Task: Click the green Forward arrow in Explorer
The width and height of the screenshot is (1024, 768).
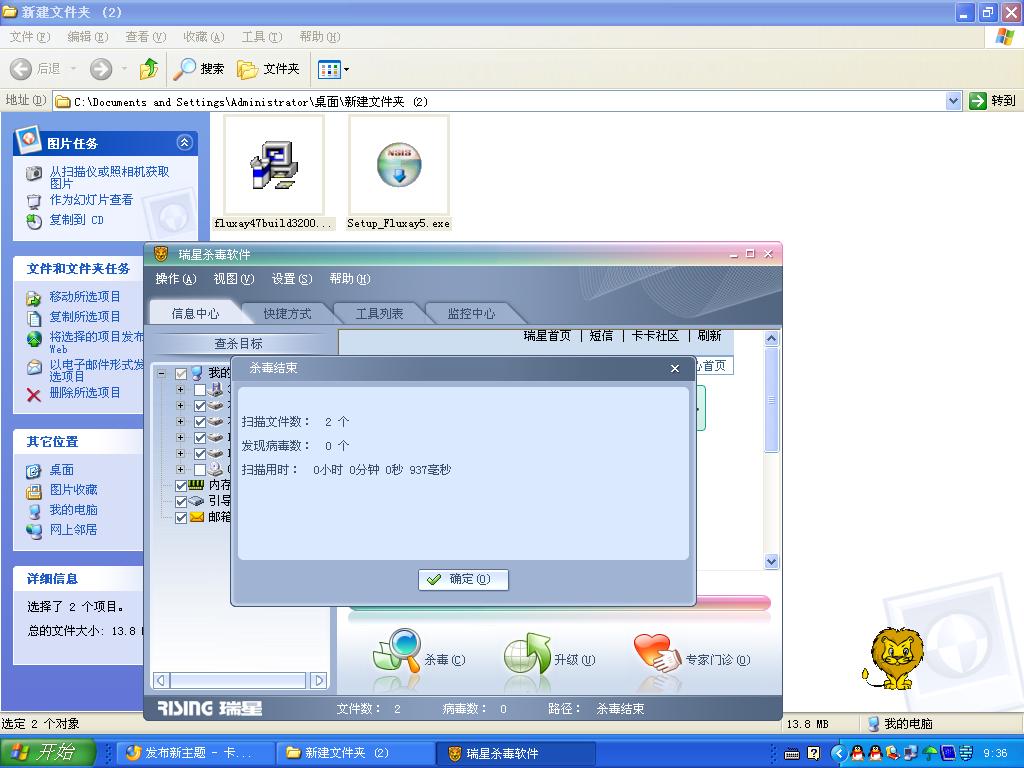Action: click(x=101, y=69)
